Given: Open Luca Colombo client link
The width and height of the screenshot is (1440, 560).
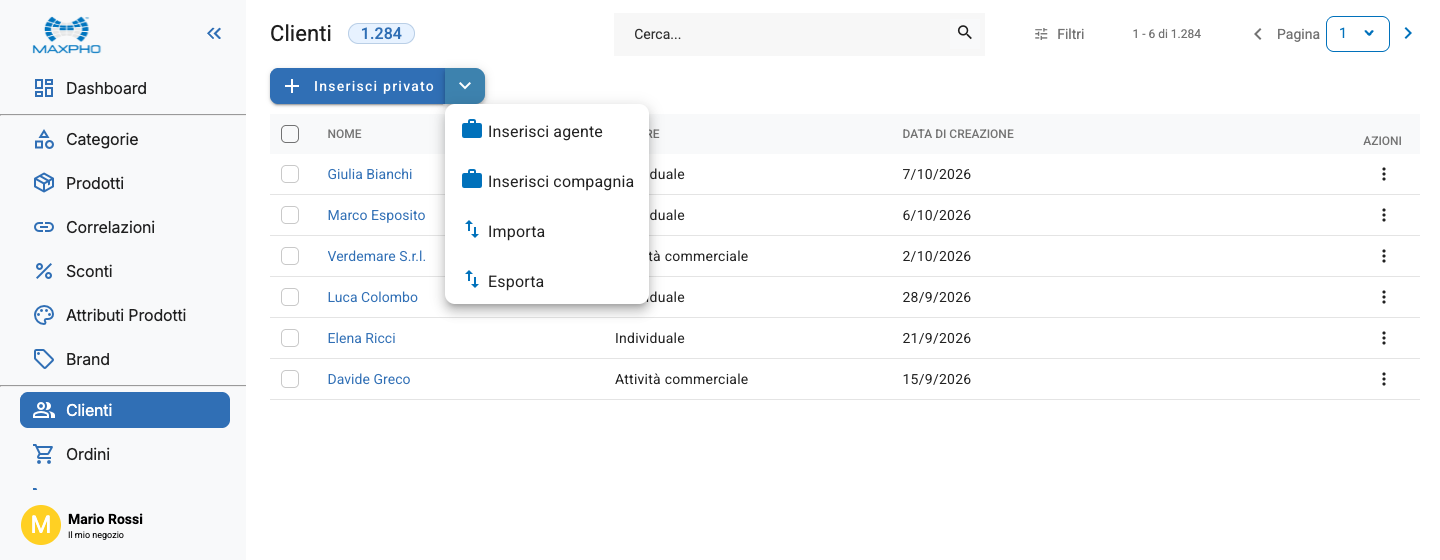Looking at the screenshot, I should (x=373, y=297).
